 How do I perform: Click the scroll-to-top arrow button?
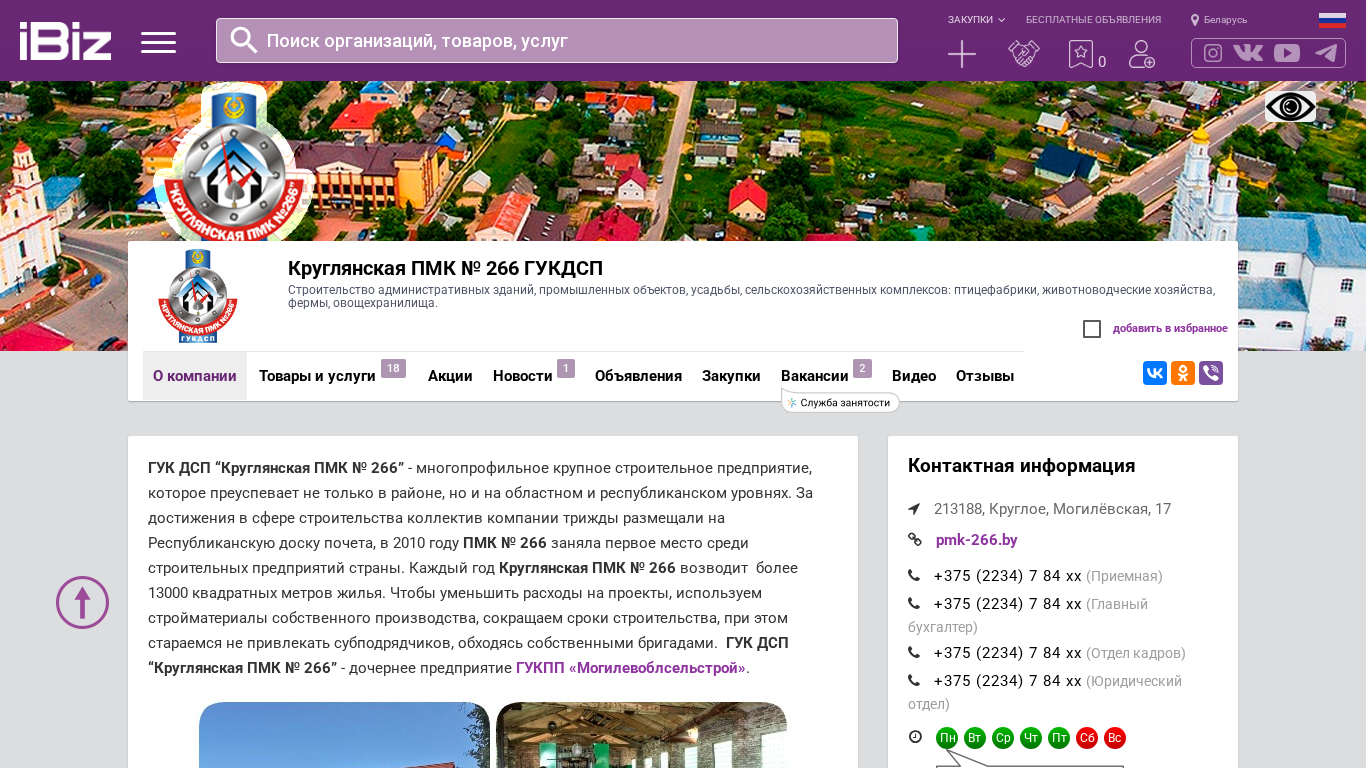pyautogui.click(x=82, y=602)
